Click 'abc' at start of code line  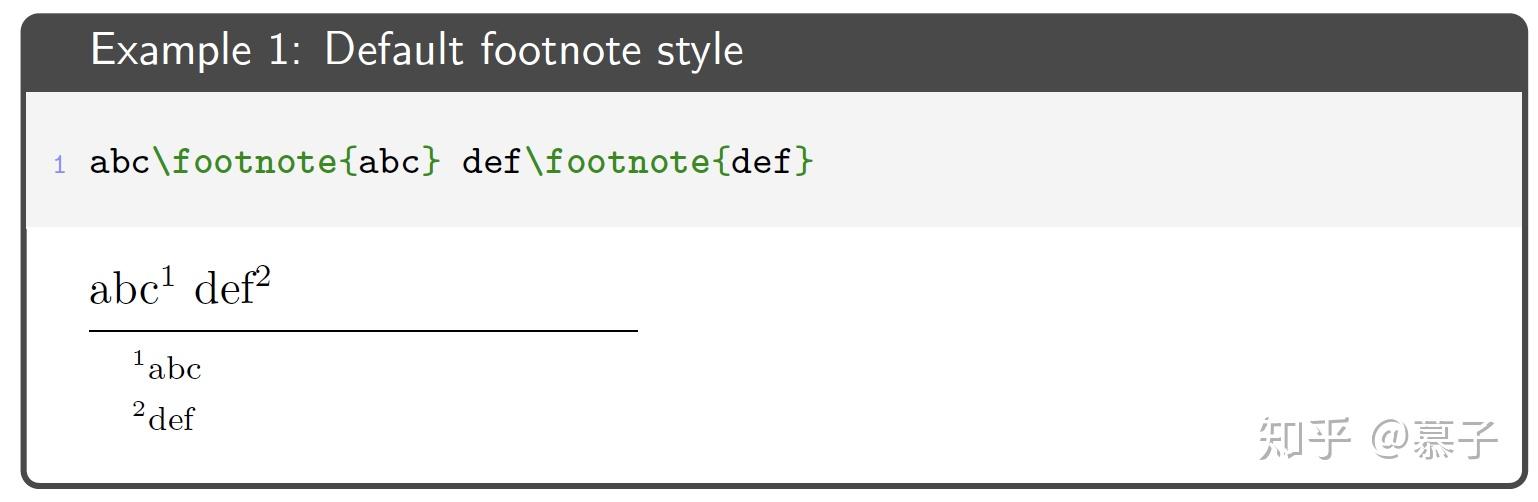click(120, 161)
